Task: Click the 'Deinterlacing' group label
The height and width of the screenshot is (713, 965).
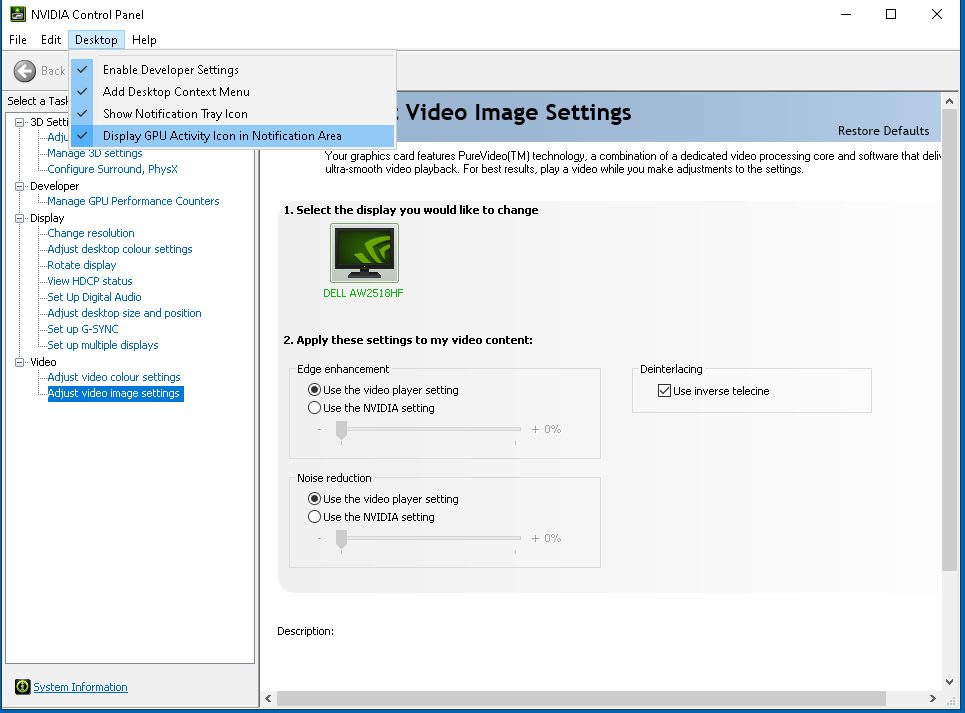Action: pos(671,369)
